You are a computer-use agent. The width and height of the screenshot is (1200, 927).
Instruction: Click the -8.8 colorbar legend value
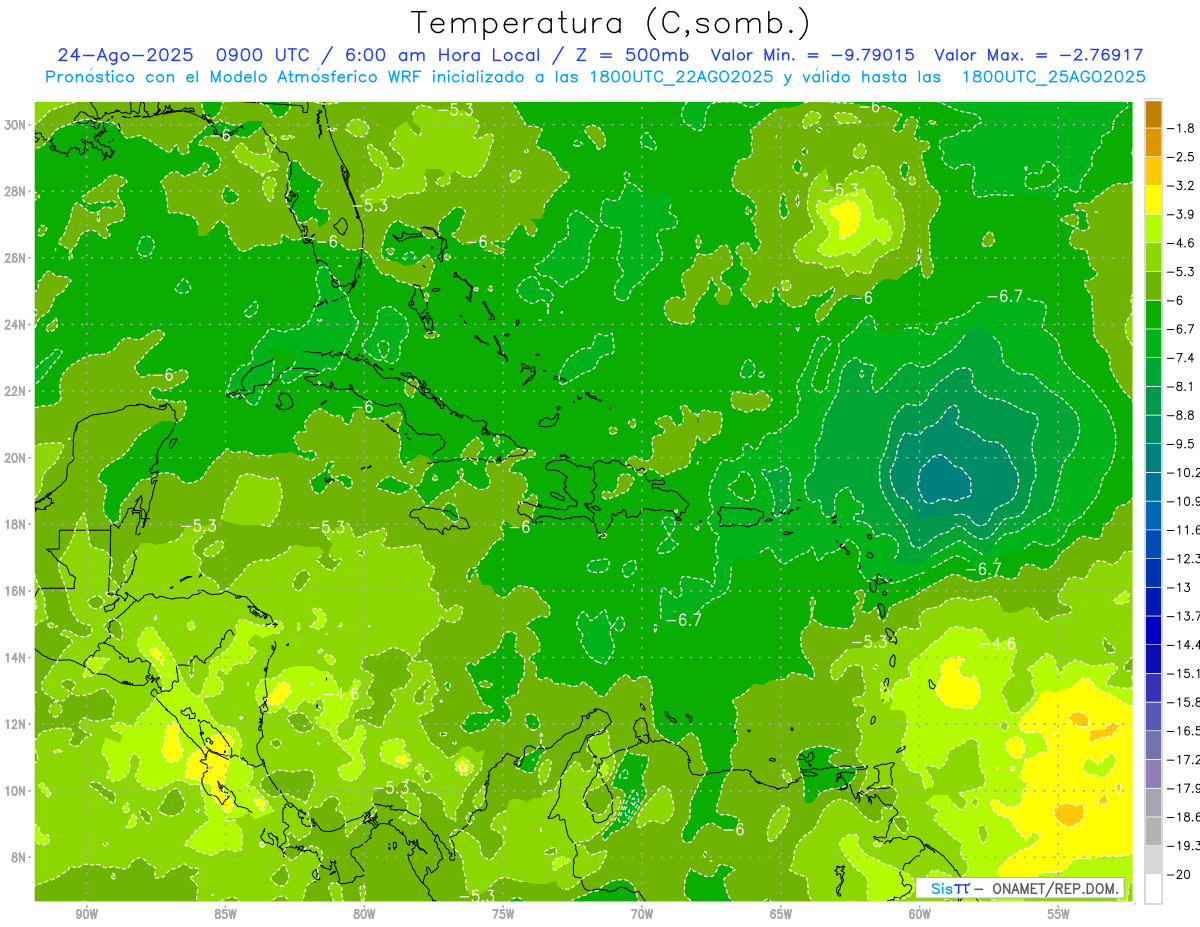point(1183,415)
